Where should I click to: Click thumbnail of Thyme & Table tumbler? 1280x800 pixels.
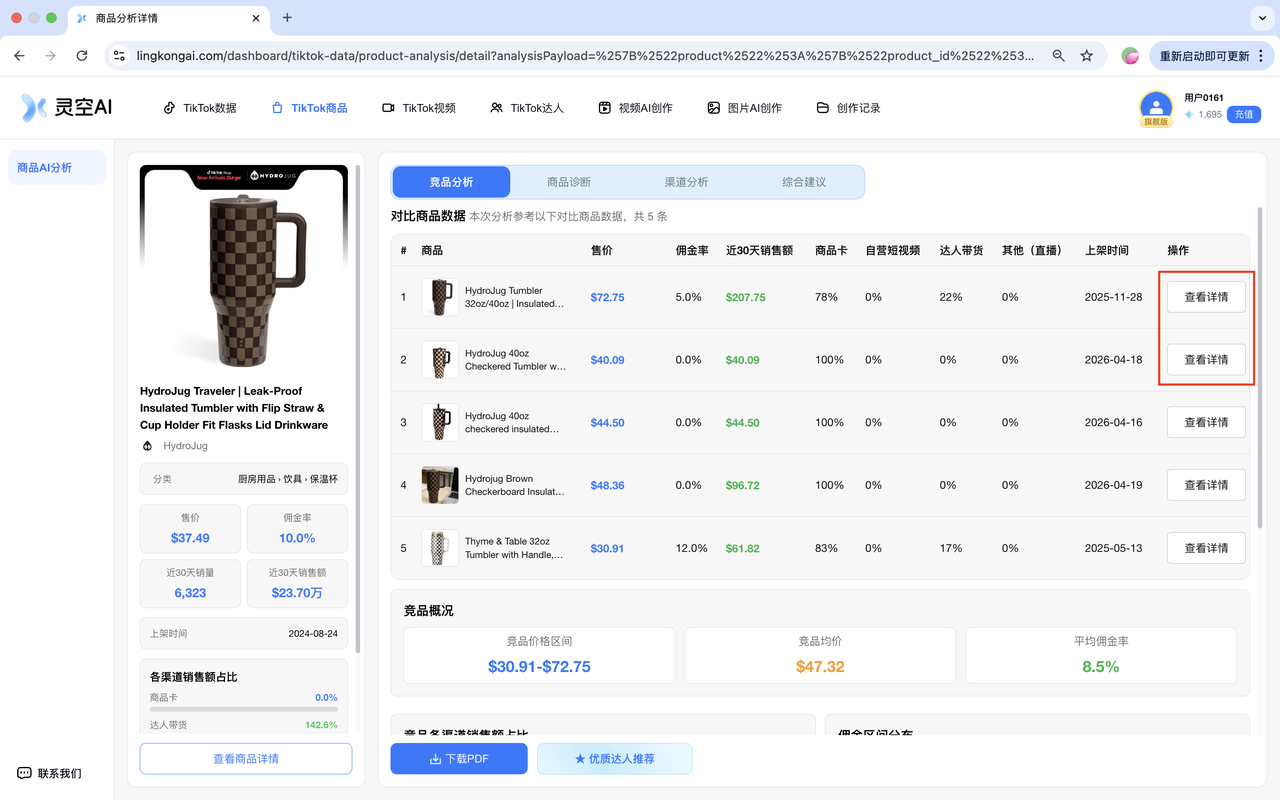tap(440, 548)
